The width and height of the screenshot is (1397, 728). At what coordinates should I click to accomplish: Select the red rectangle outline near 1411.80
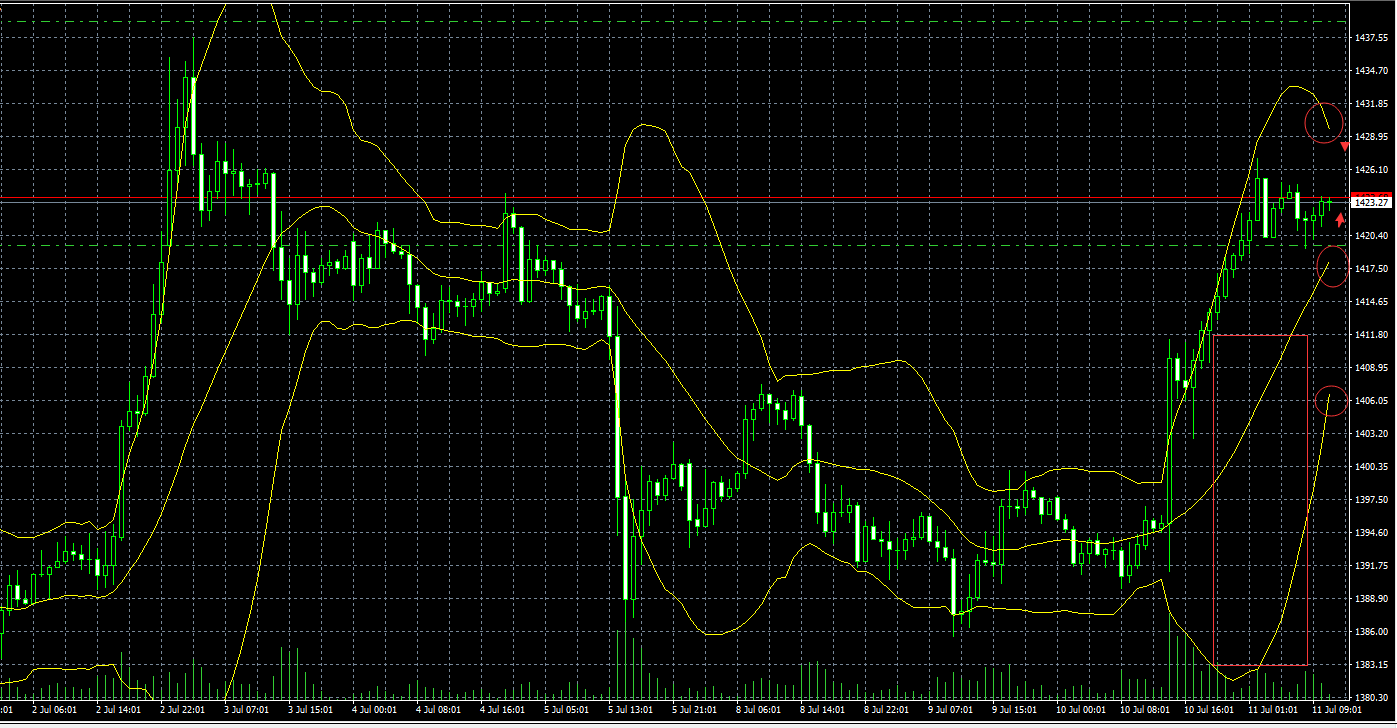point(1261,500)
